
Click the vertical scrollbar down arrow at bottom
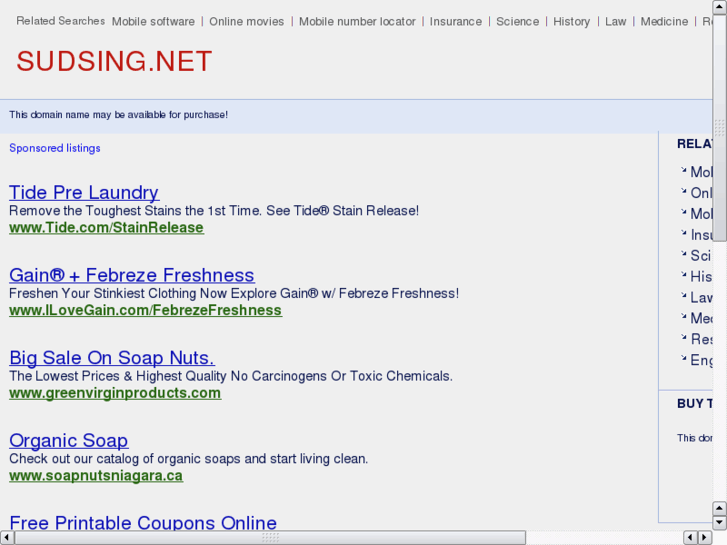point(720,523)
